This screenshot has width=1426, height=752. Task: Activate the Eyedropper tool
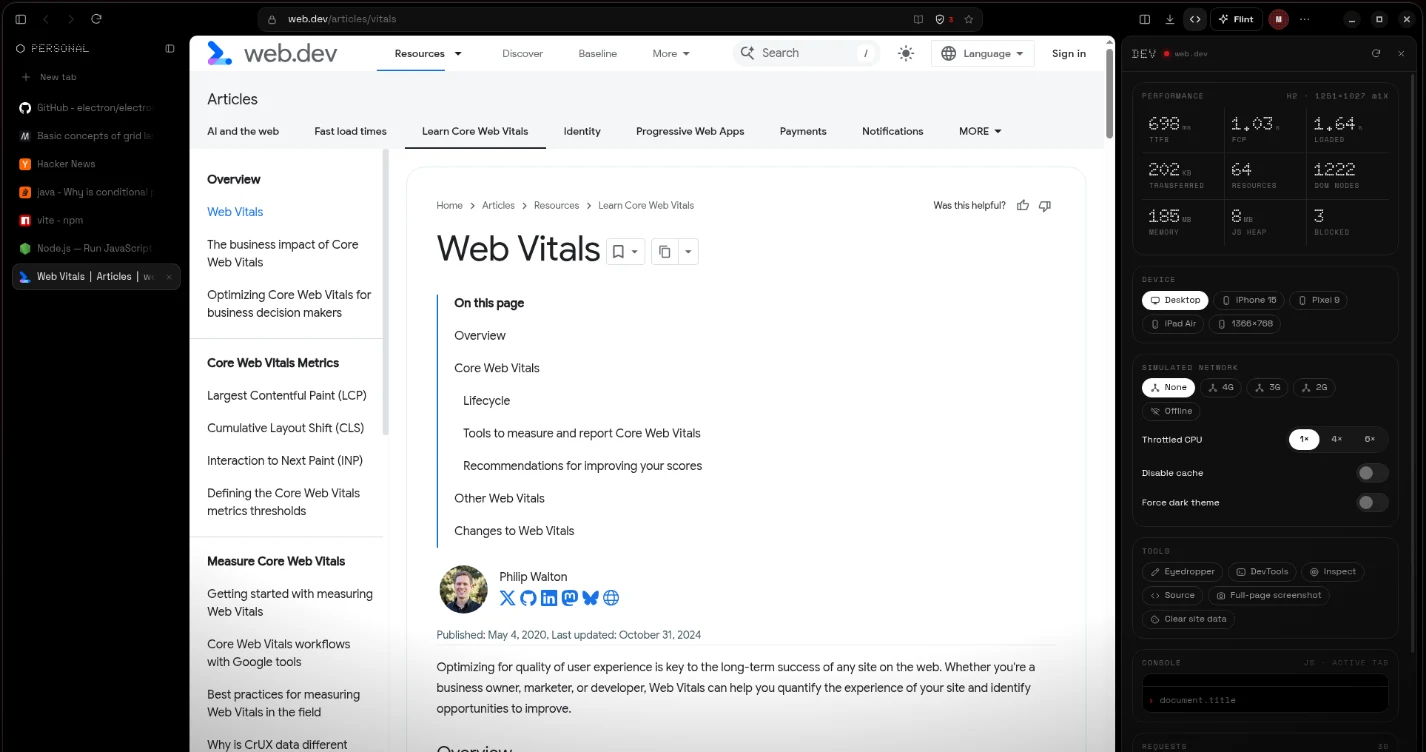[1182, 572]
